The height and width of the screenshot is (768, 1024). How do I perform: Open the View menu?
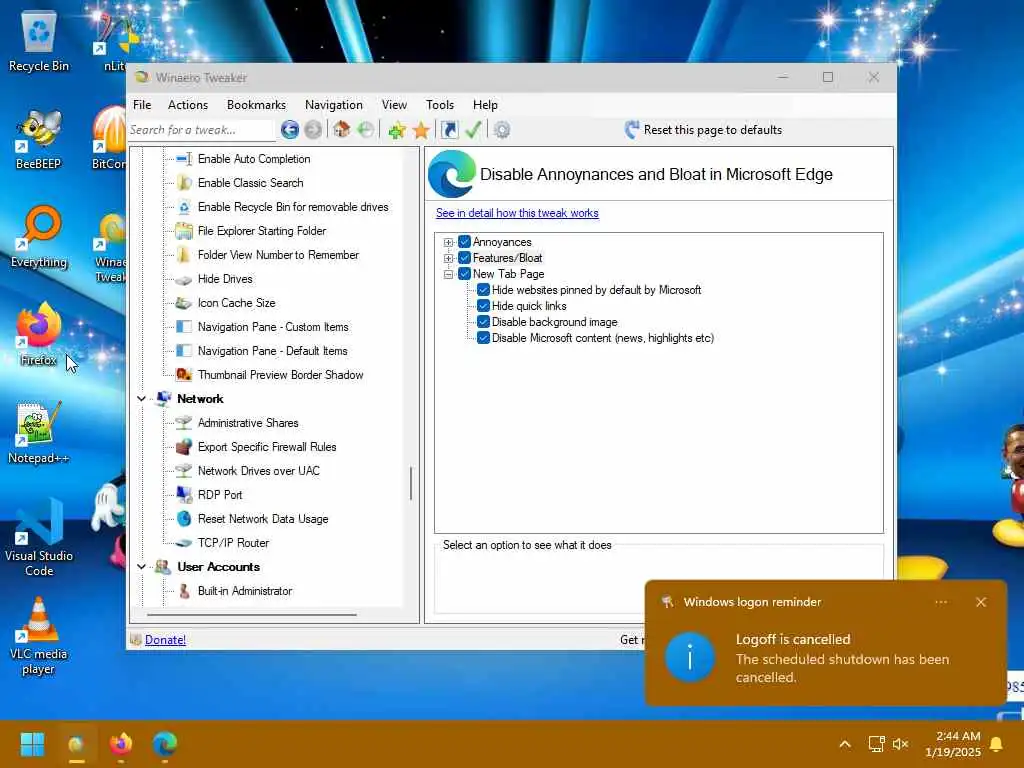pyautogui.click(x=394, y=104)
